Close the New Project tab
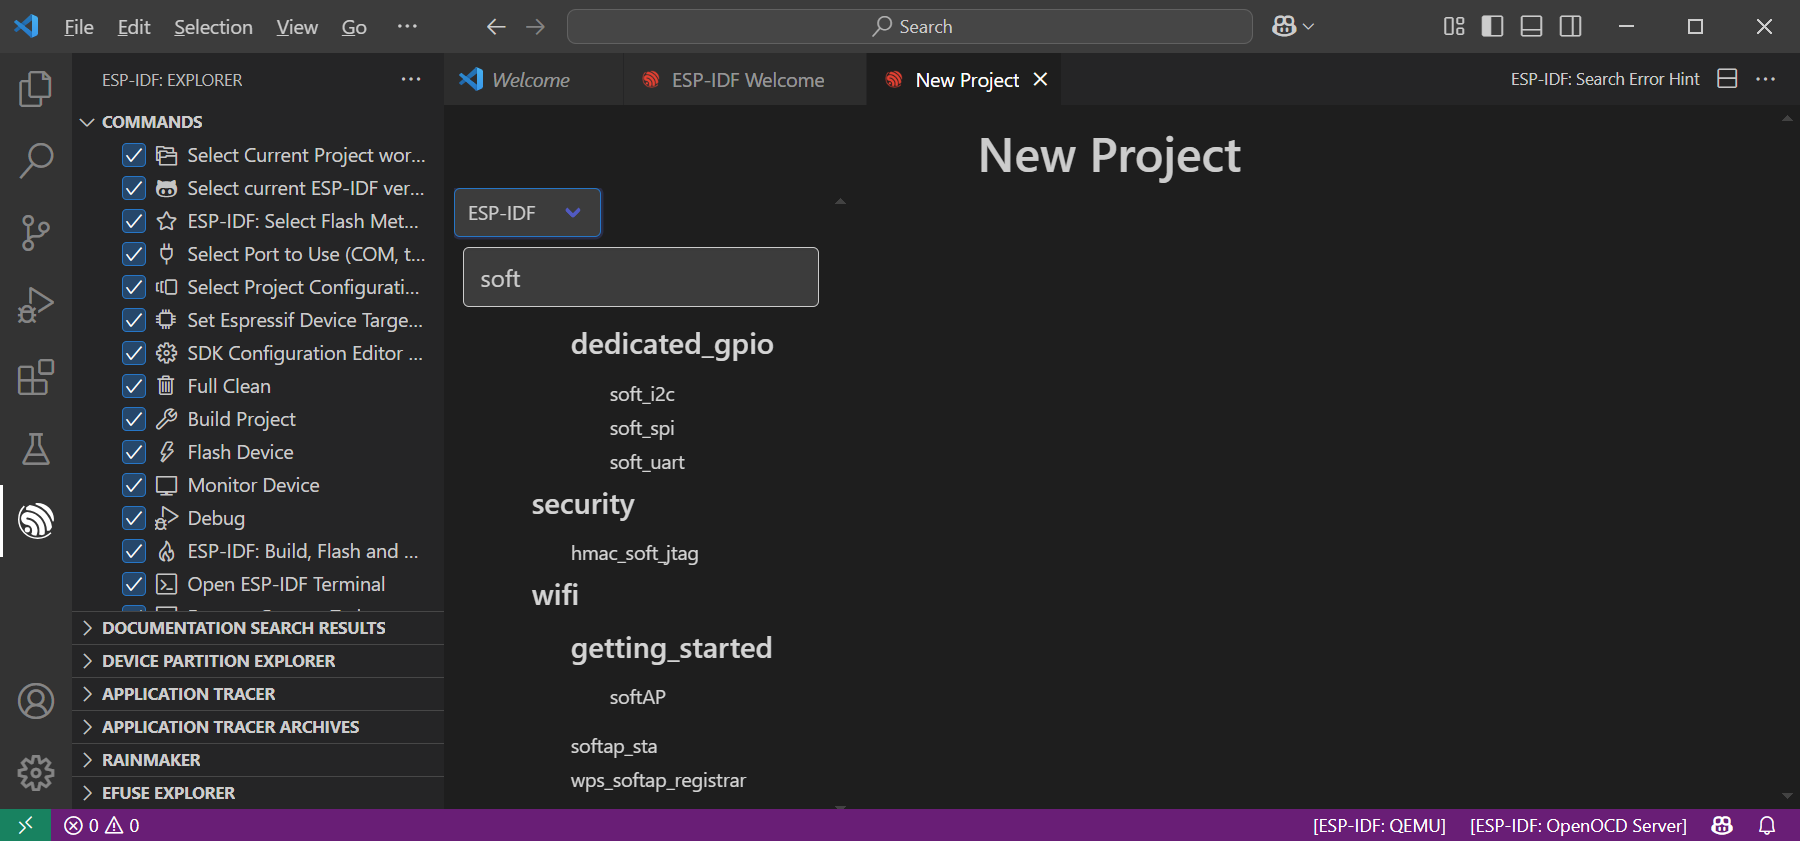1800x841 pixels. click(x=1040, y=79)
